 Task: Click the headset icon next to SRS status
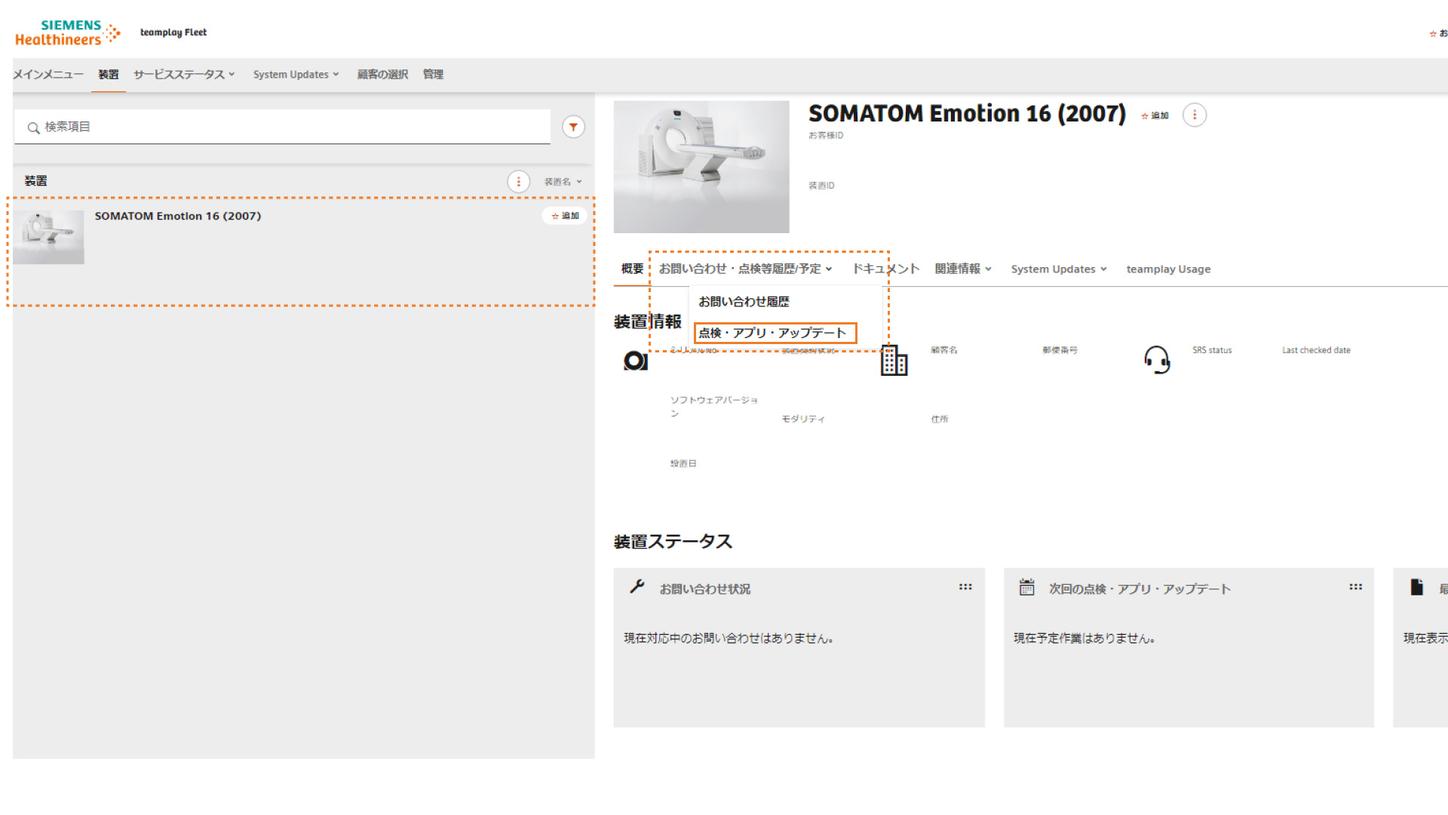pyautogui.click(x=1157, y=360)
